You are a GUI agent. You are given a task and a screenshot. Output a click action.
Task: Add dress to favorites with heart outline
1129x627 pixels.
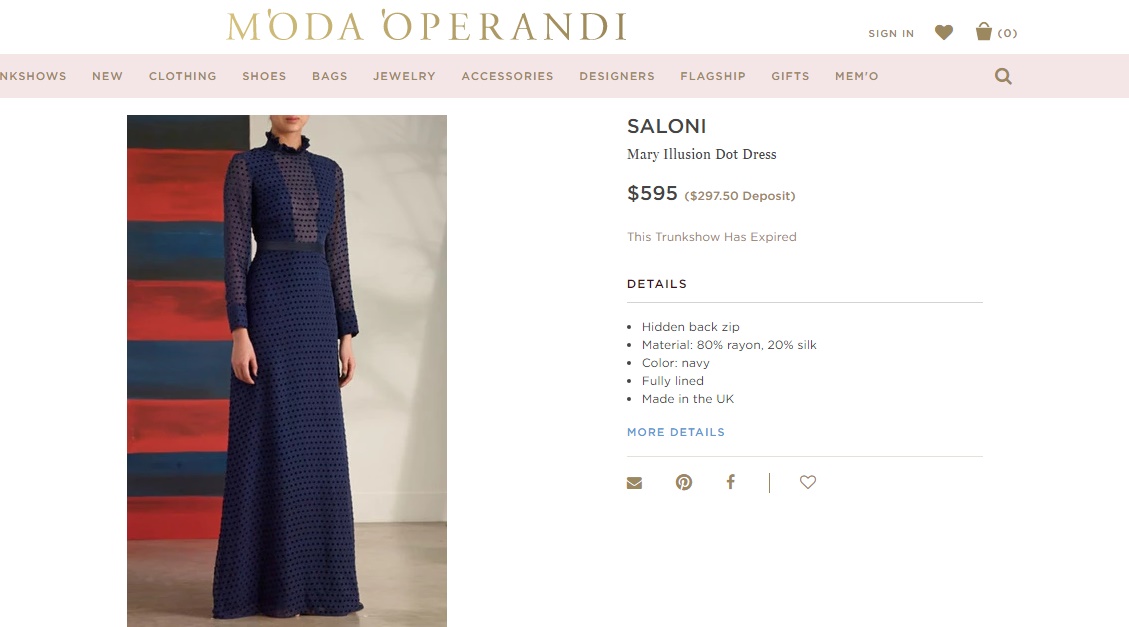[x=808, y=482]
